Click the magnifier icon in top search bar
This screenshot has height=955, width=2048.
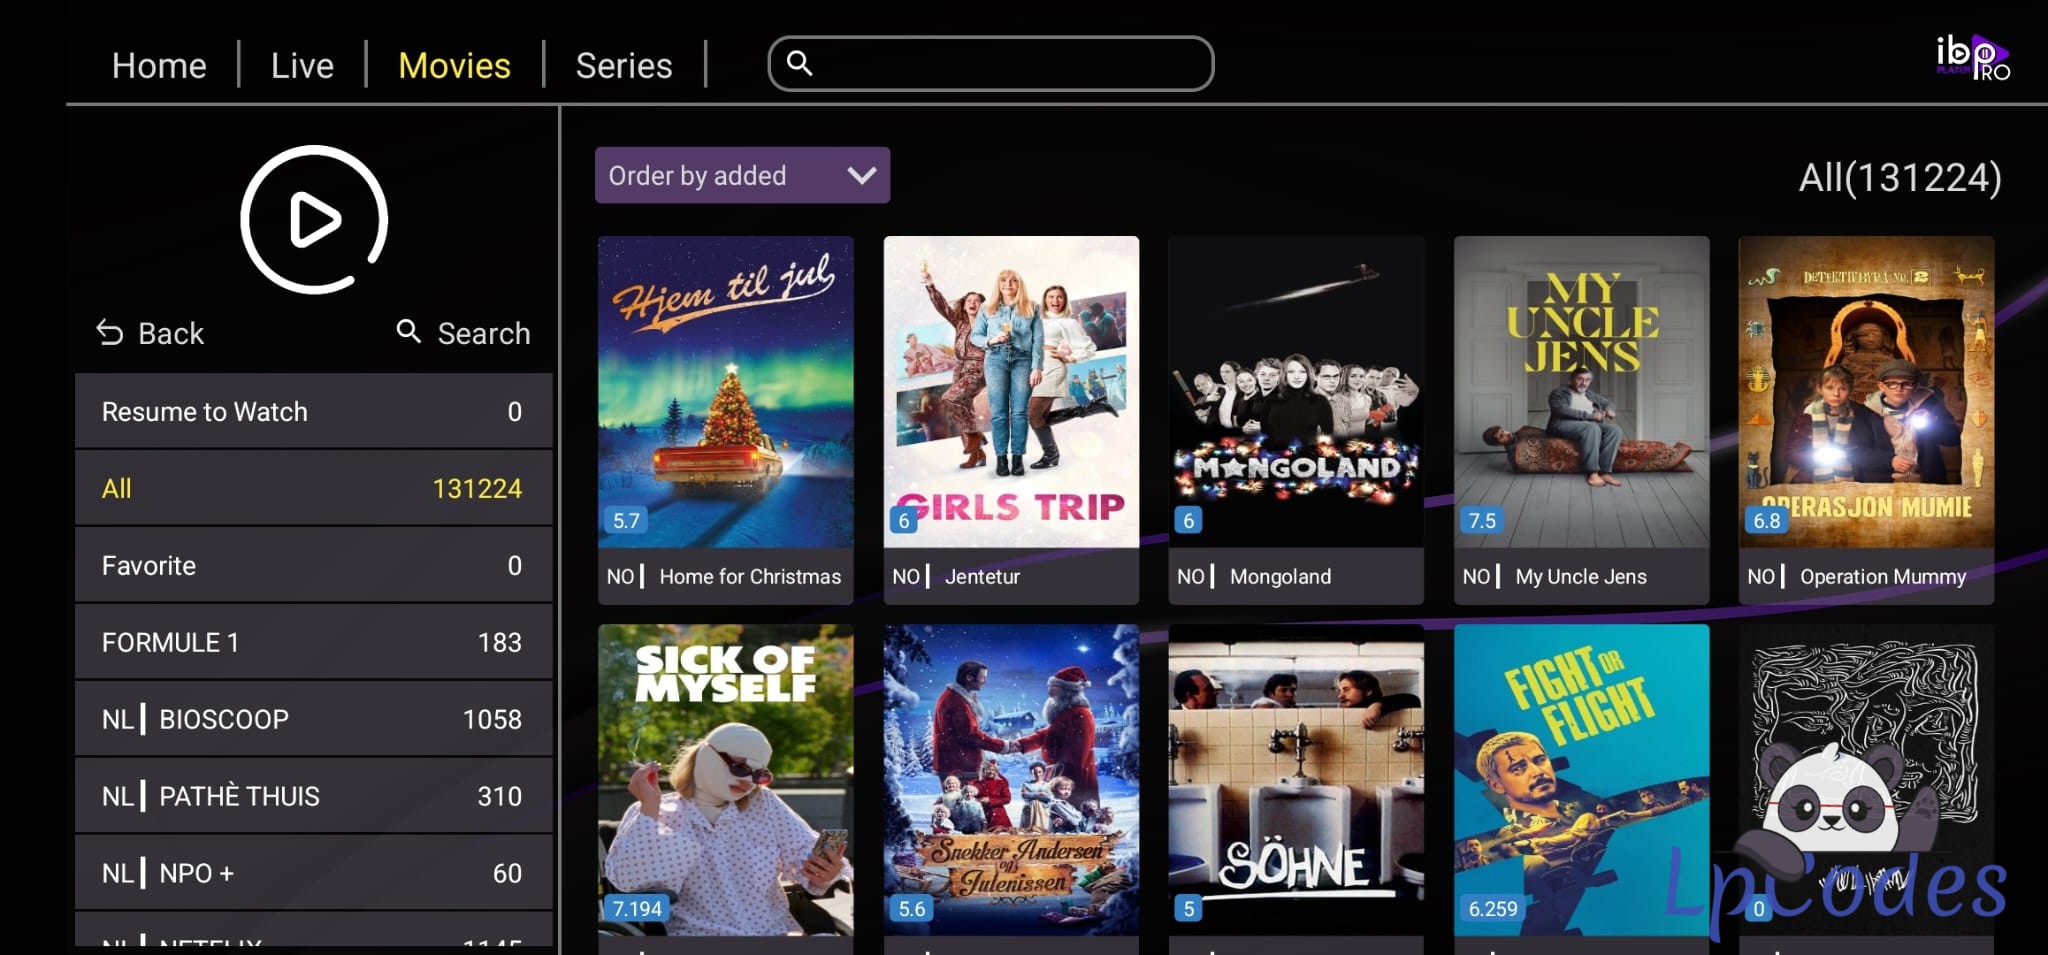[x=799, y=63]
